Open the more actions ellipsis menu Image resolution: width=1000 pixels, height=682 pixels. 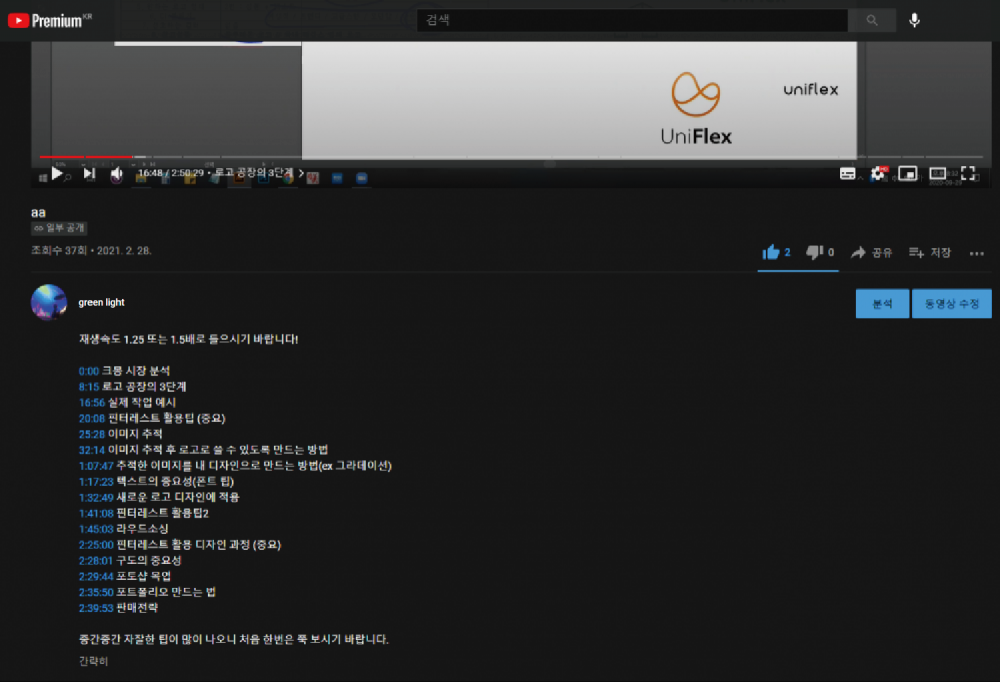click(976, 253)
